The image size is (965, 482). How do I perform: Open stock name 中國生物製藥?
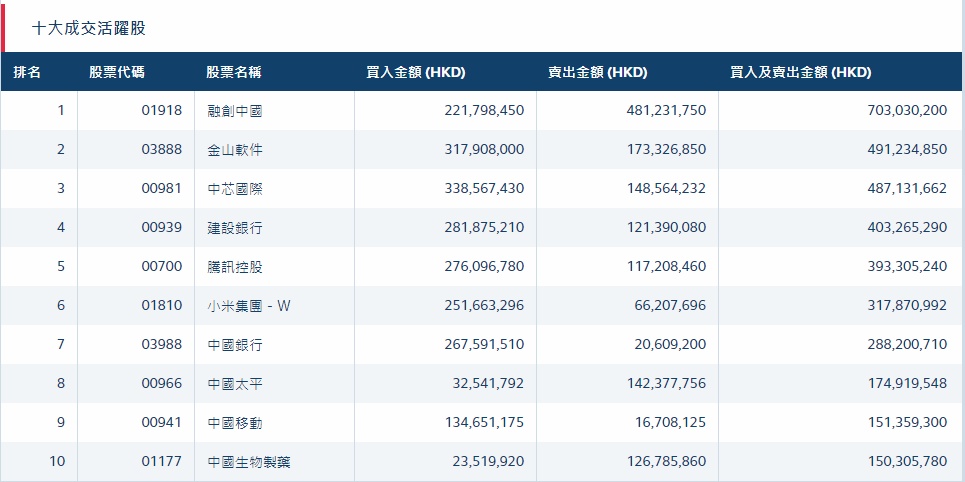249,462
